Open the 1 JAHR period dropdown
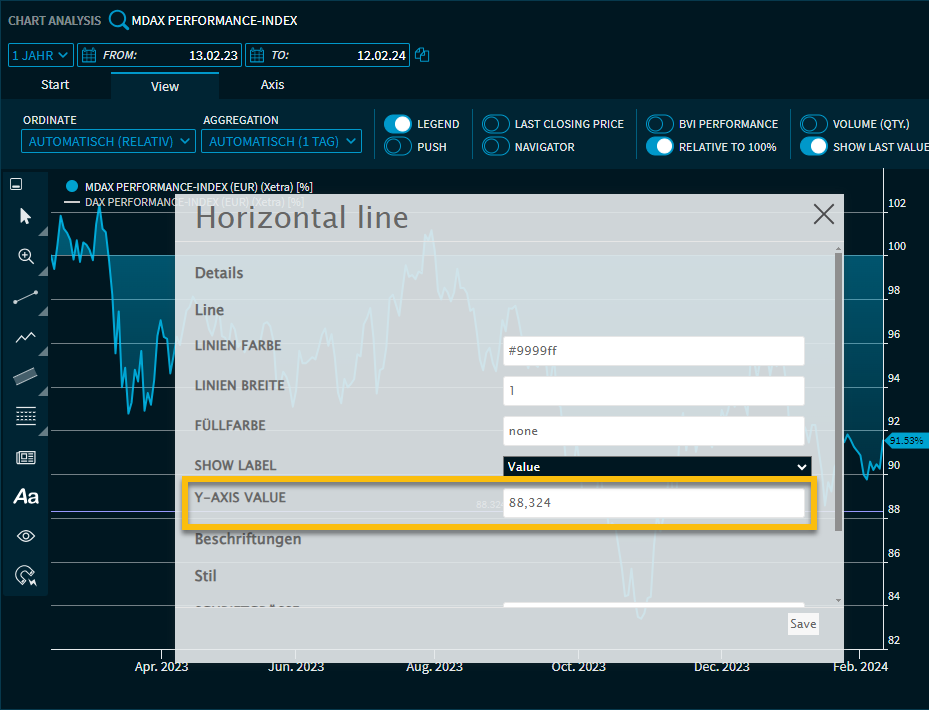 click(41, 55)
